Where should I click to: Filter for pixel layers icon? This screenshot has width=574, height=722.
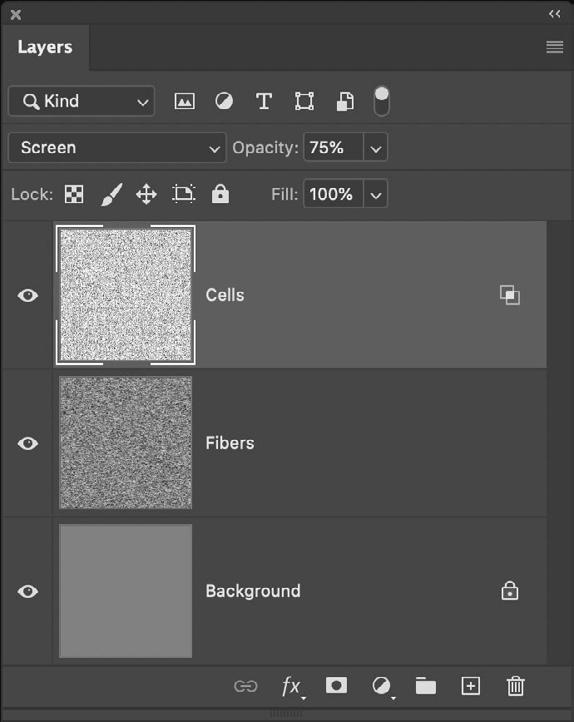[184, 101]
